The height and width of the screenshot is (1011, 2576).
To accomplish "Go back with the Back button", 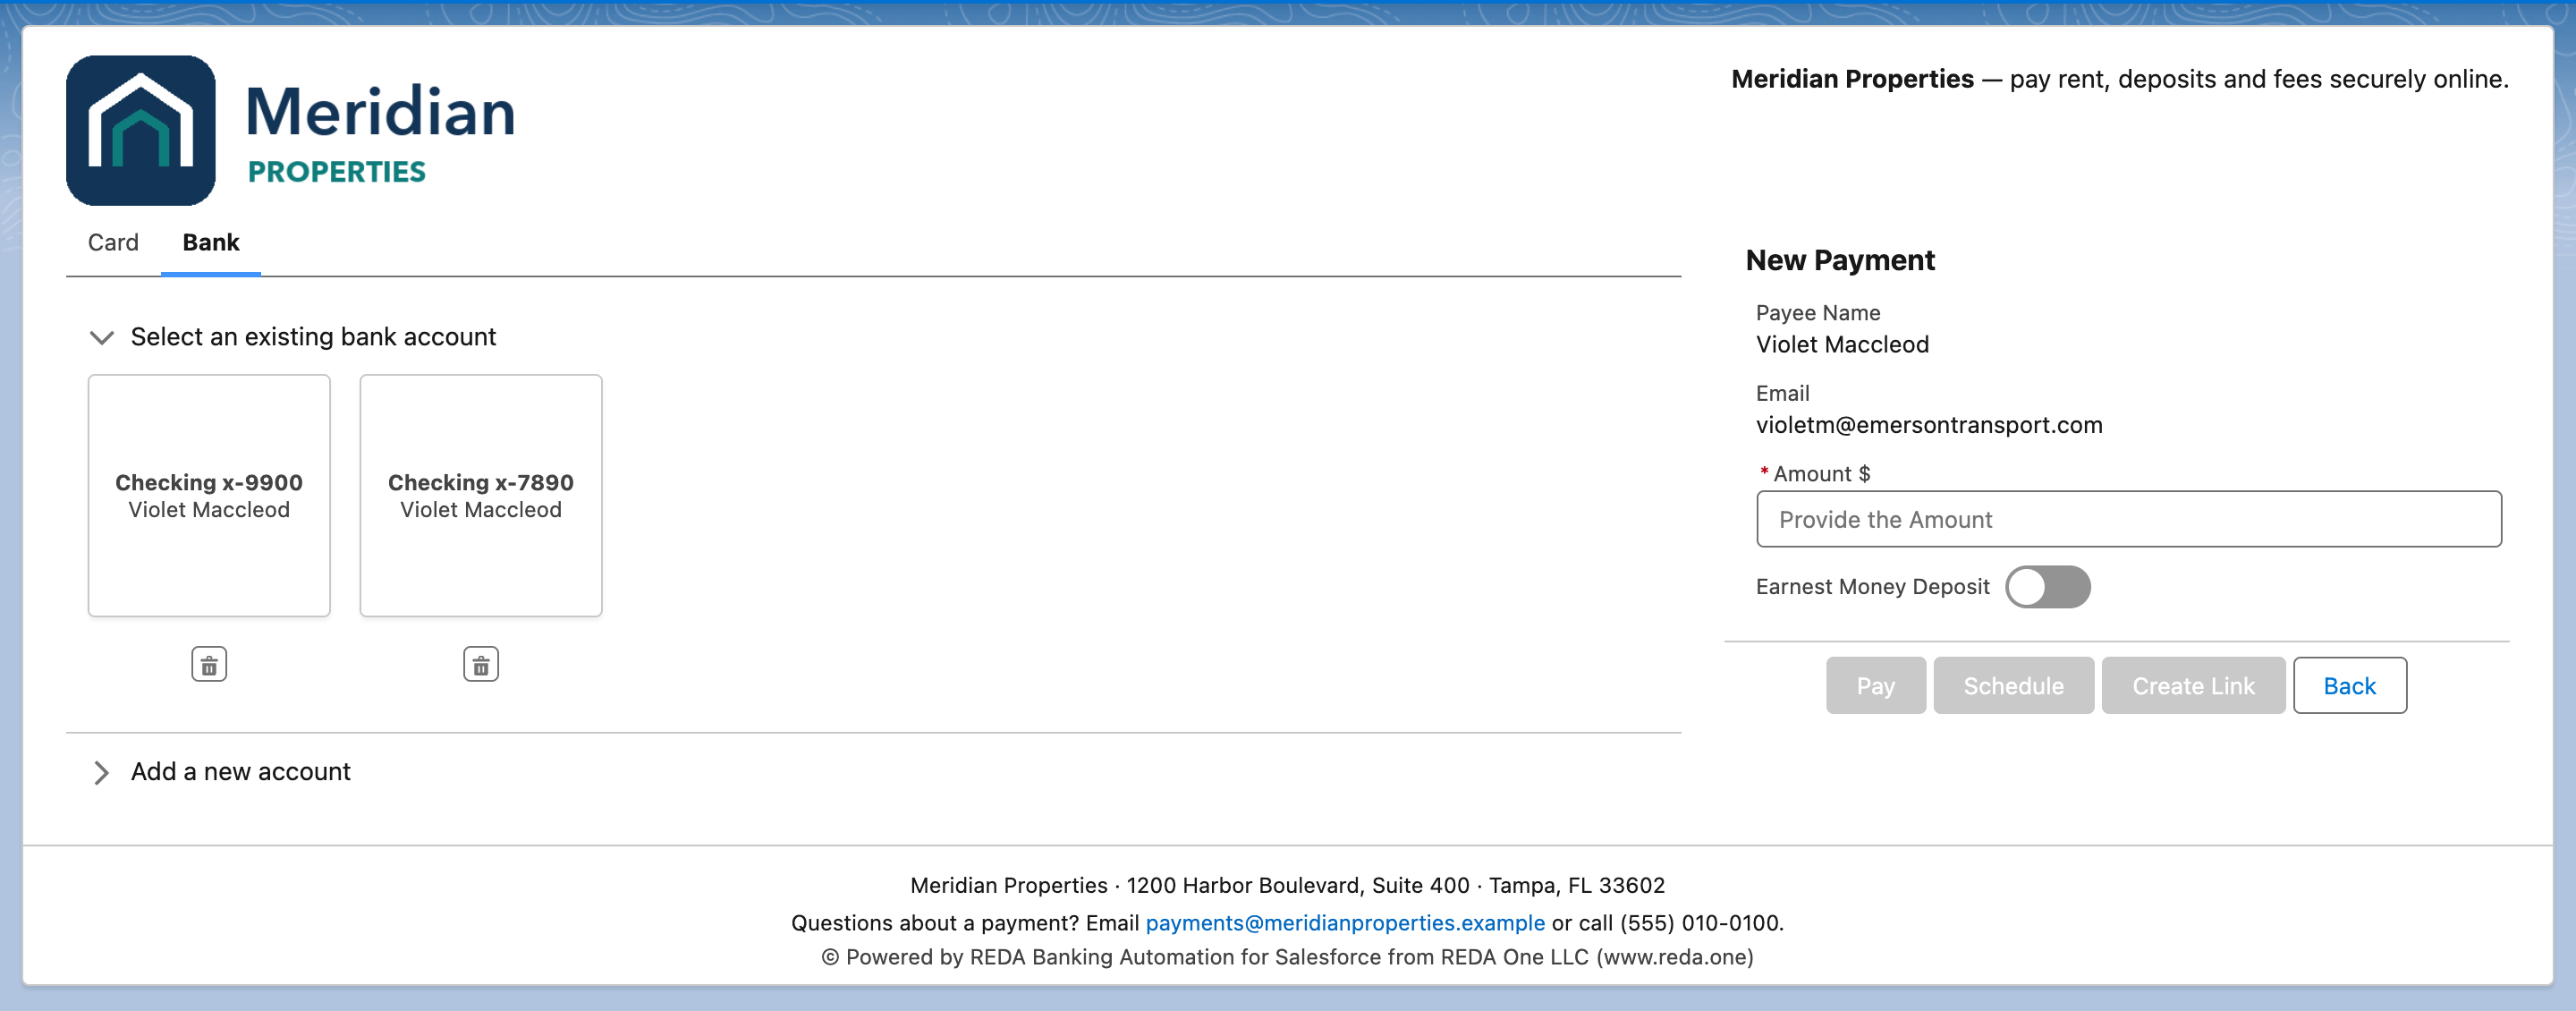I will pos(2350,686).
